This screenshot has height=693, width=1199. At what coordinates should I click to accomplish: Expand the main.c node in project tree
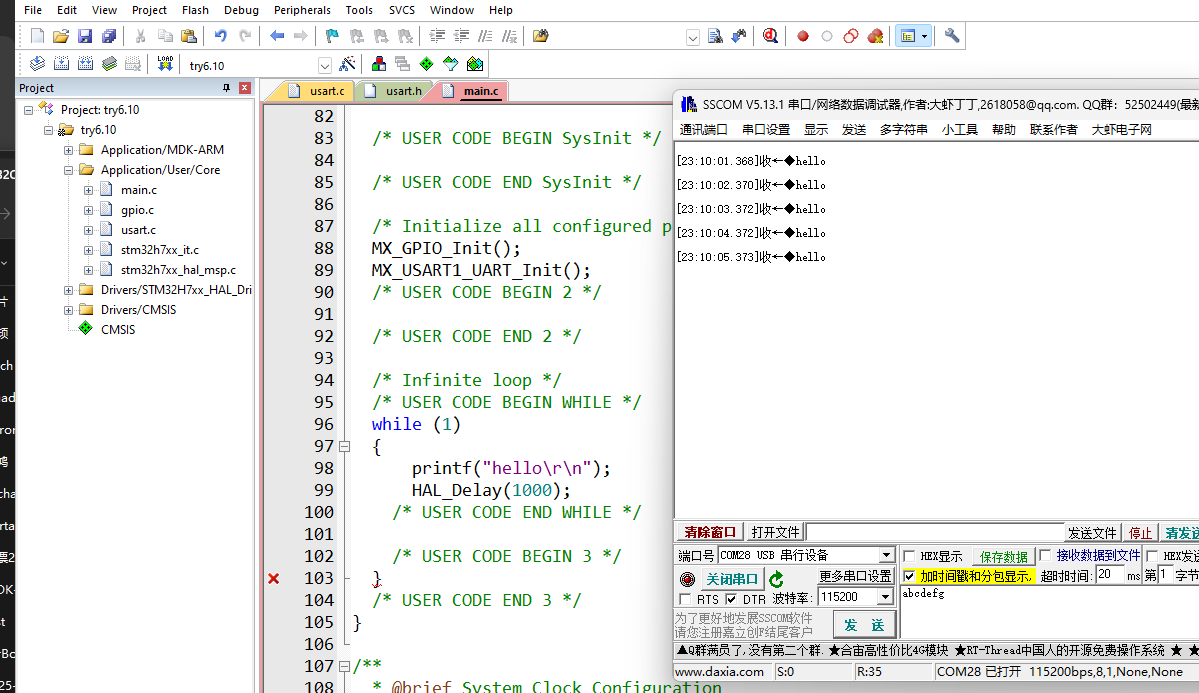tap(88, 190)
